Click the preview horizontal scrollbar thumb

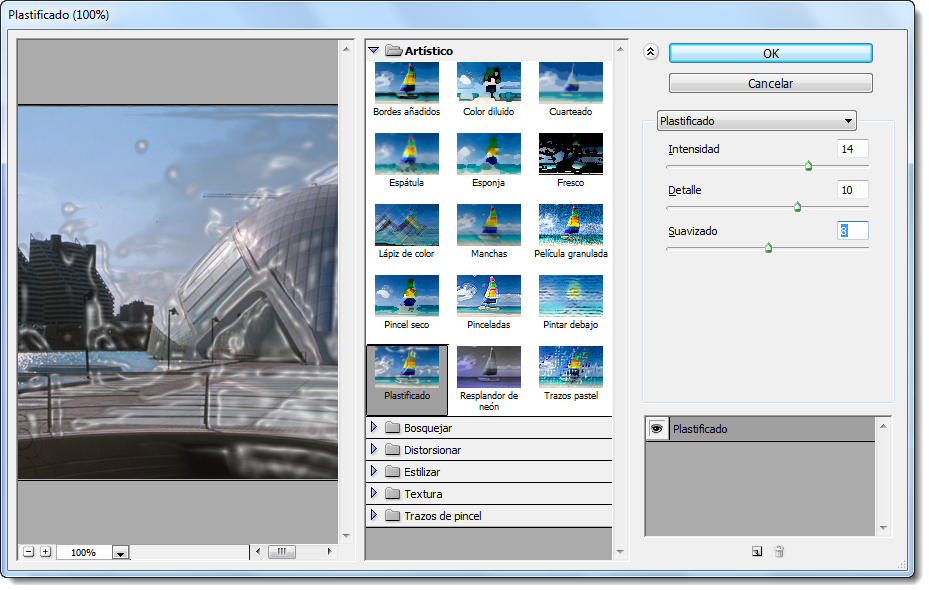pos(282,551)
